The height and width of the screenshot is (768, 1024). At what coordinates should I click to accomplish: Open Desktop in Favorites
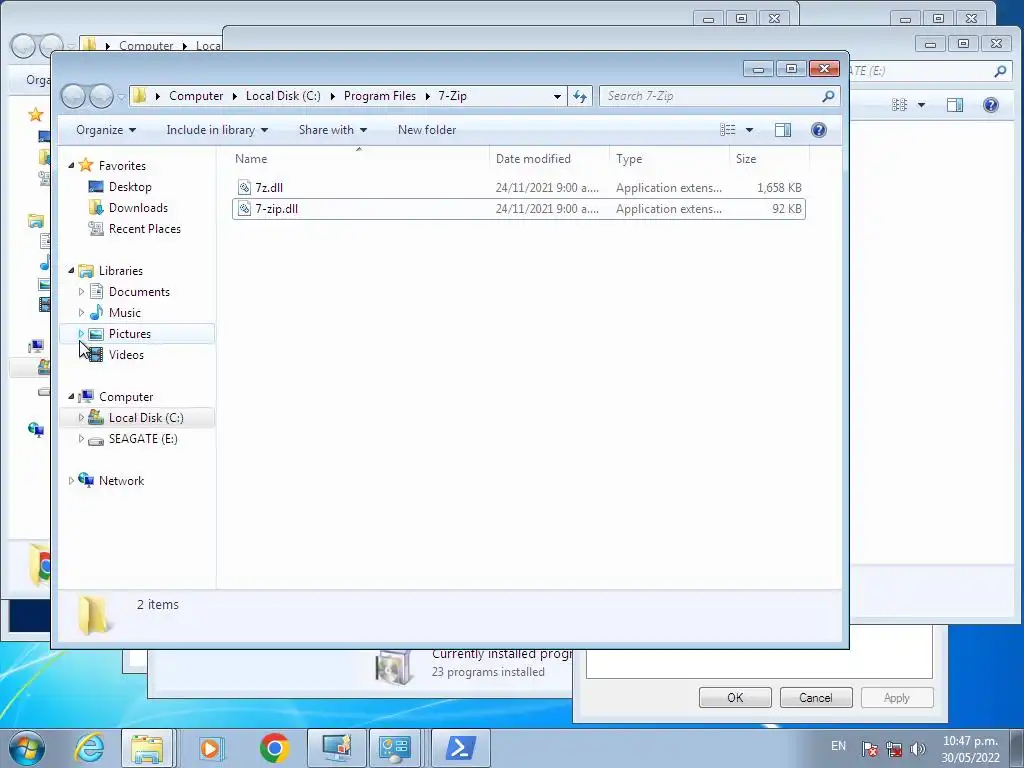pos(130,187)
